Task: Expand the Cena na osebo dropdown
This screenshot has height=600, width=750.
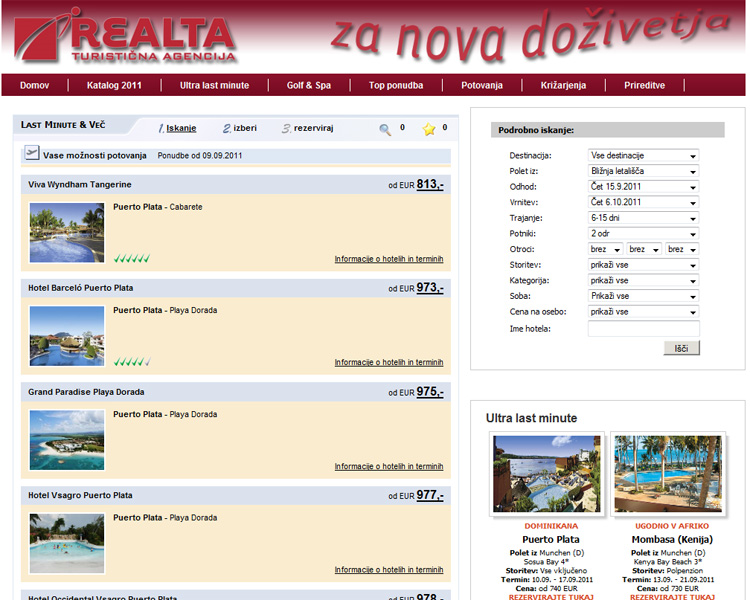Action: 643,311
